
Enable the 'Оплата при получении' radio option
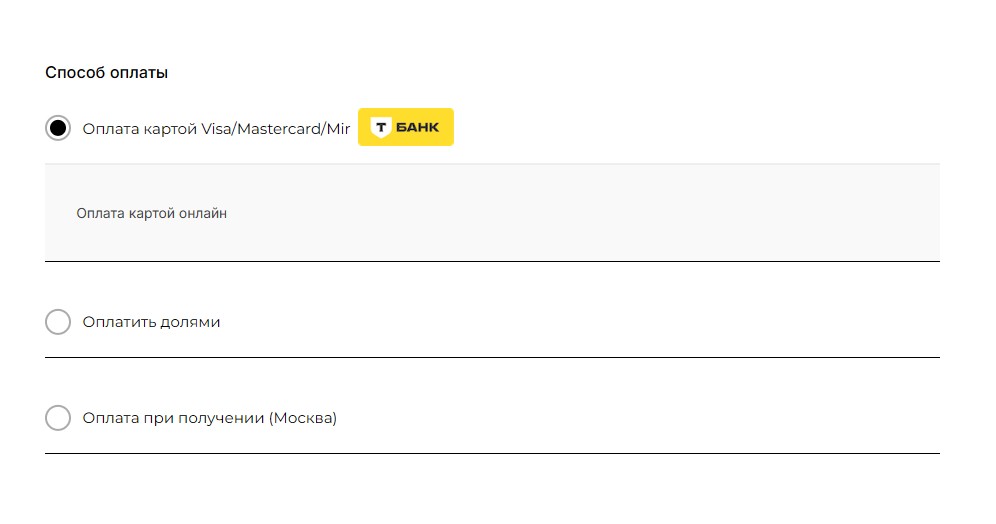click(58, 418)
